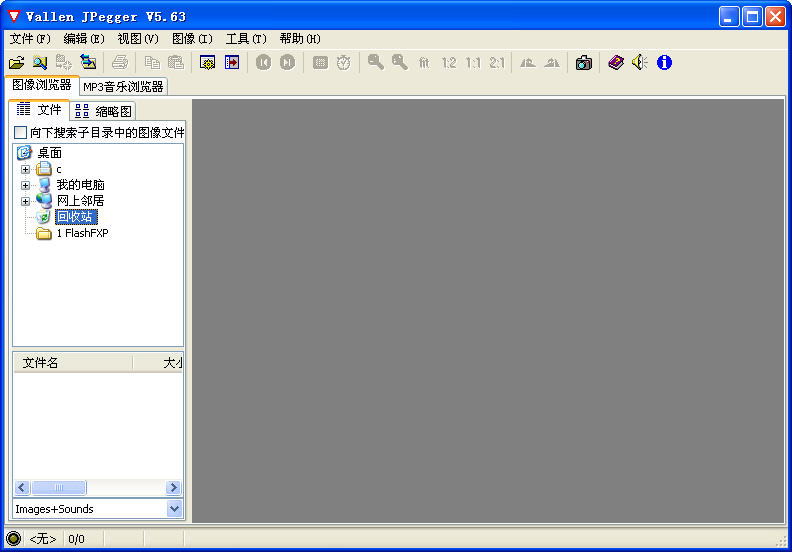Expand the 我的电脑 tree node
The image size is (792, 552).
[26, 185]
